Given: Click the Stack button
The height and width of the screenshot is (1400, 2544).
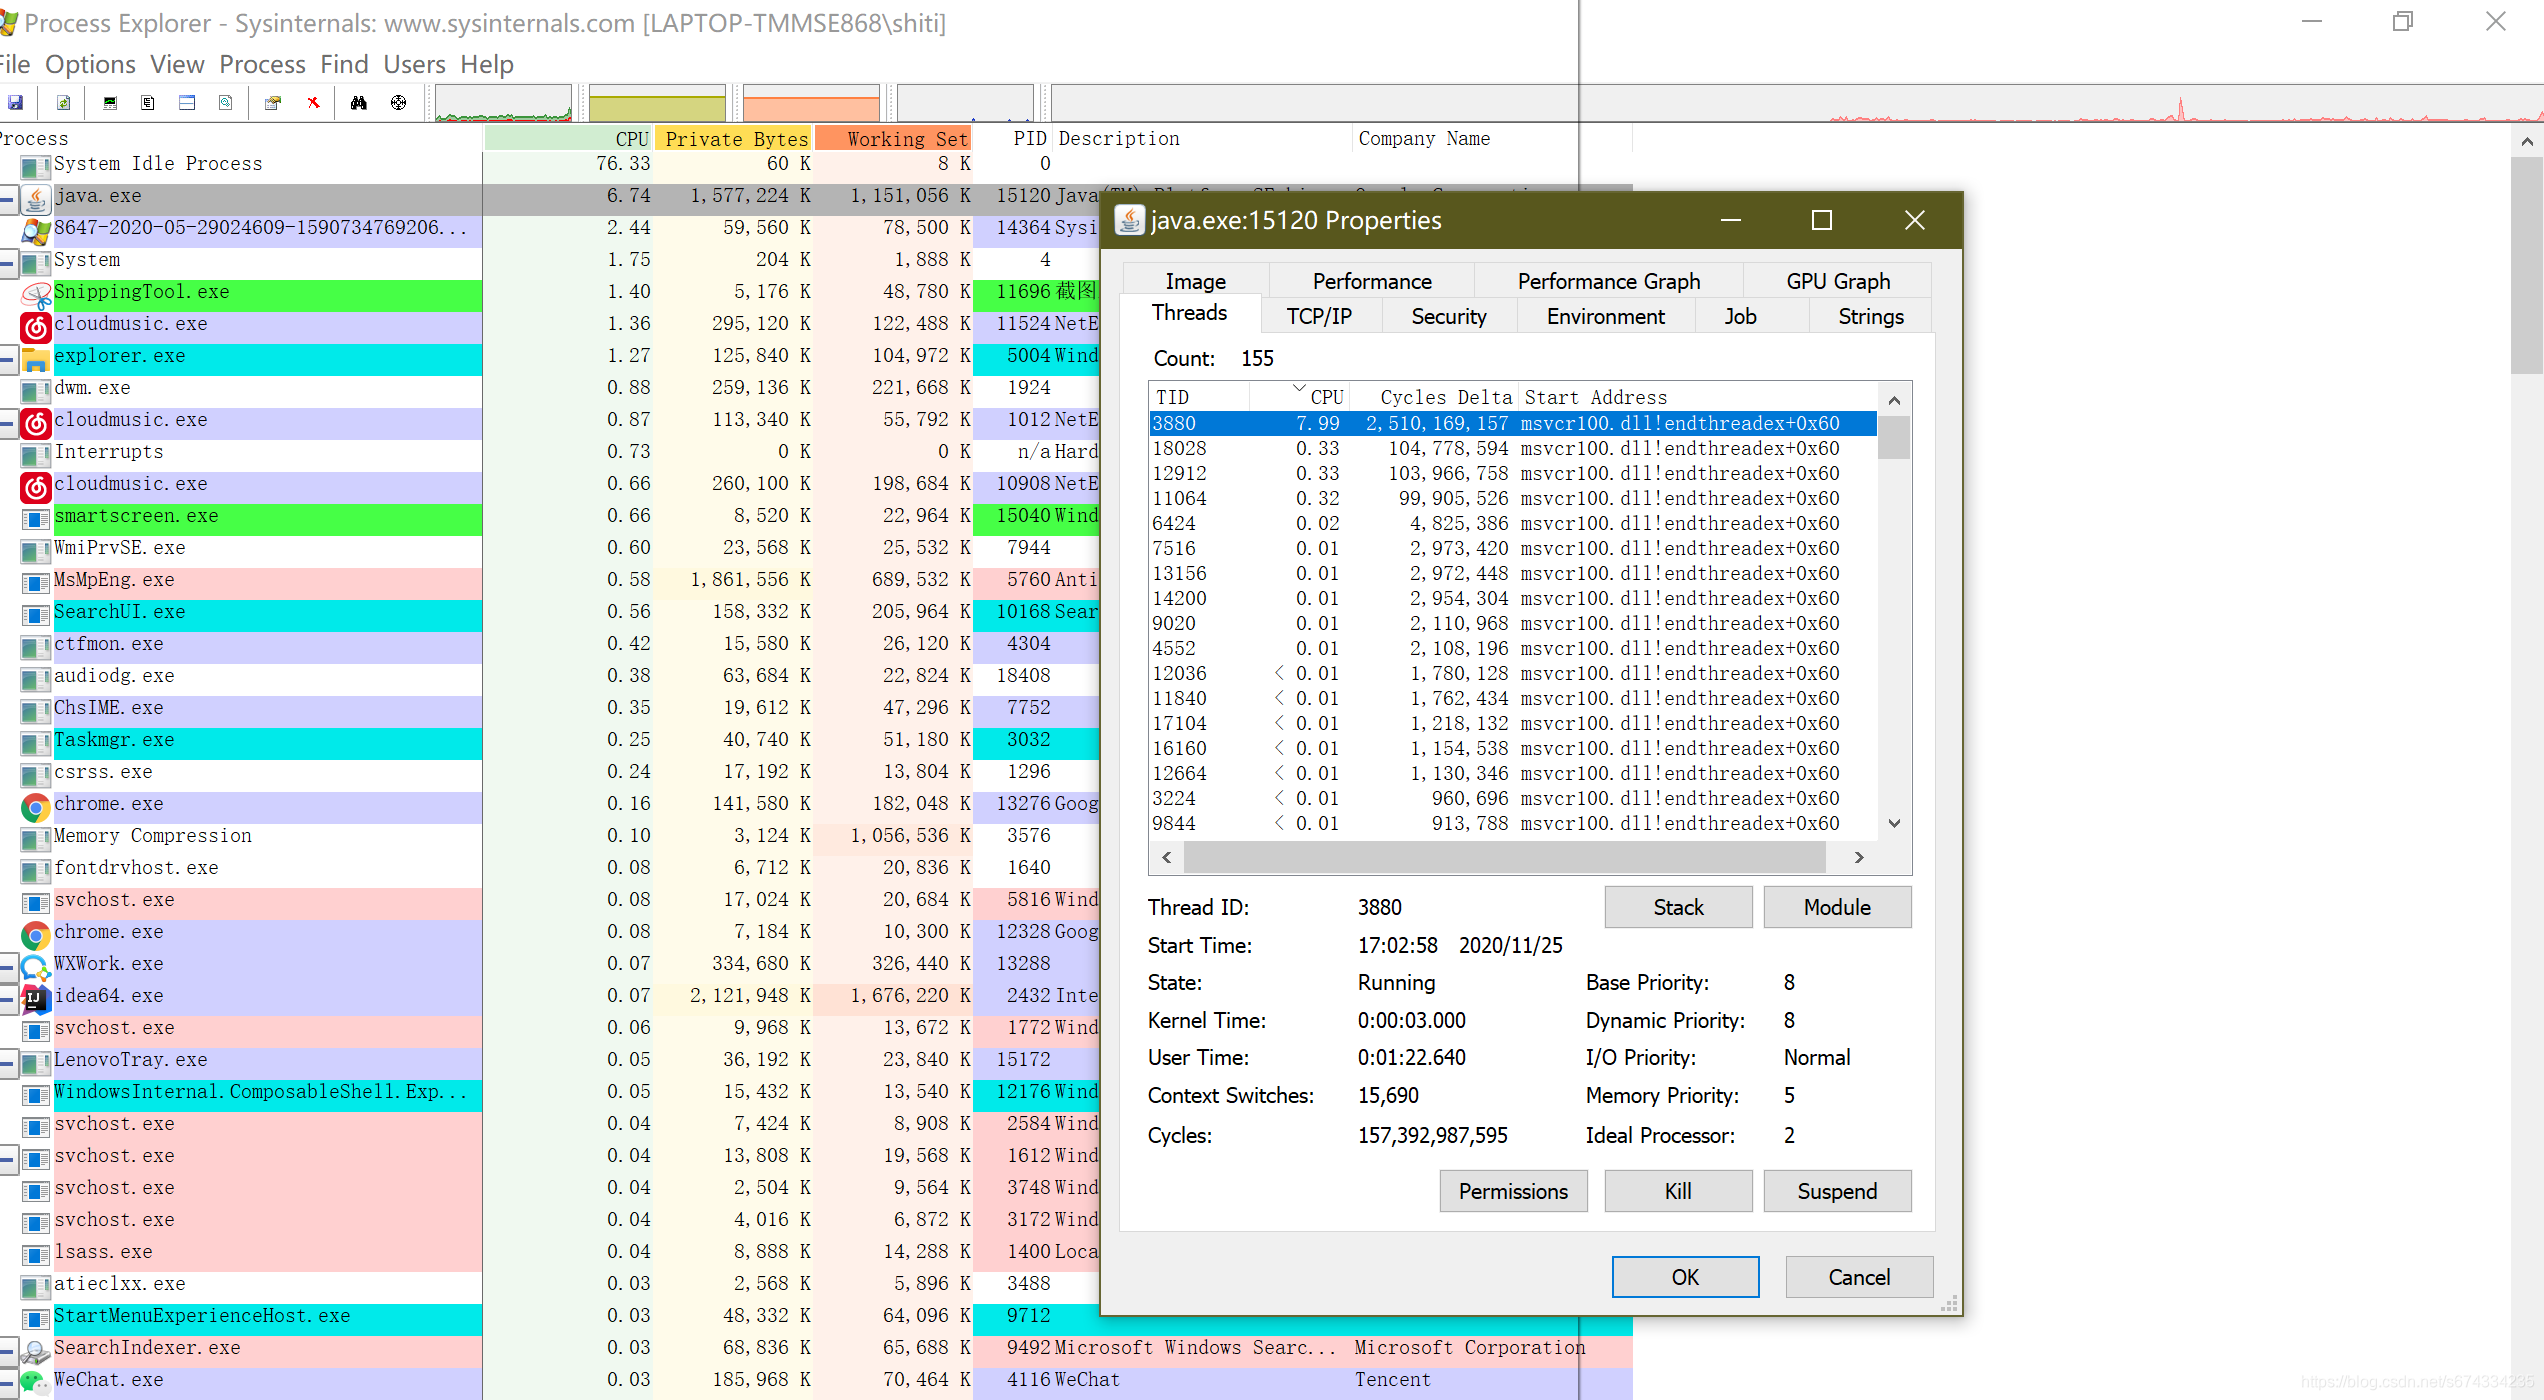Looking at the screenshot, I should pyautogui.click(x=1677, y=908).
